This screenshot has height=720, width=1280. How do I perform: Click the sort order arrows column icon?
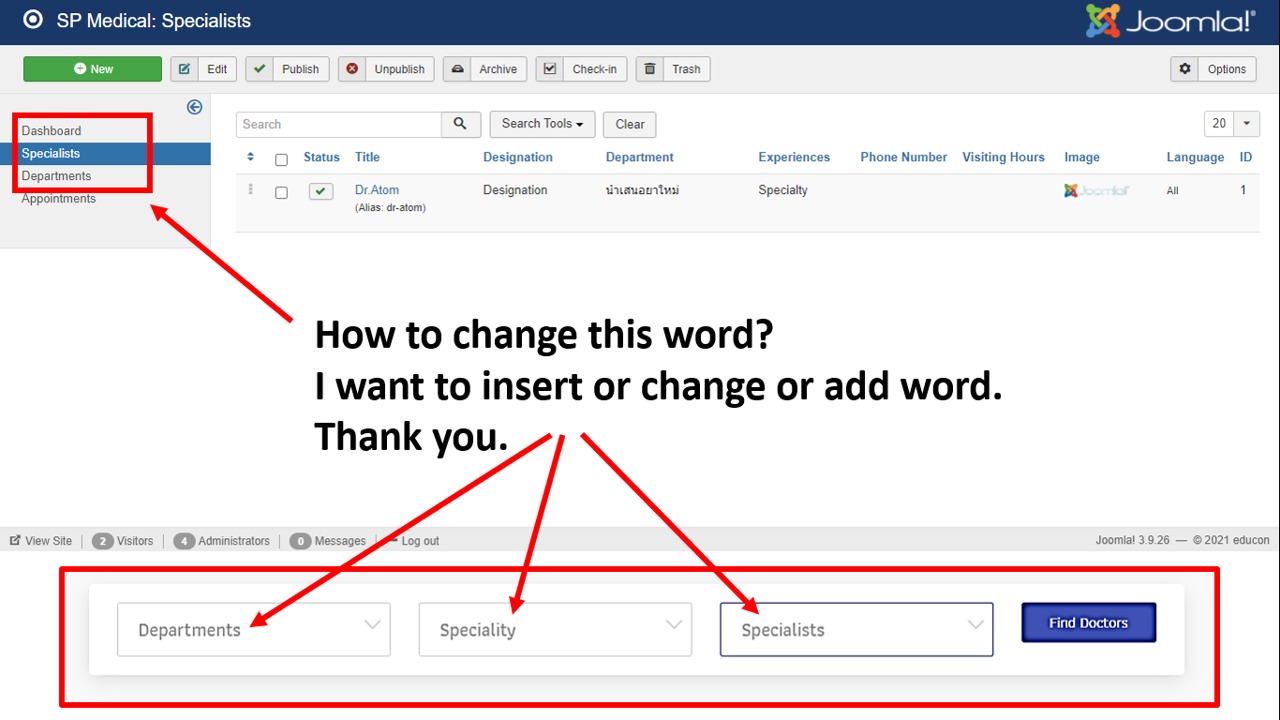click(x=250, y=157)
